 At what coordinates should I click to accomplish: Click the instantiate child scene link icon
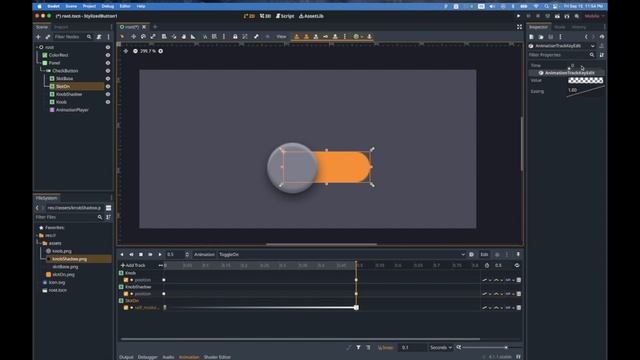(x=48, y=37)
